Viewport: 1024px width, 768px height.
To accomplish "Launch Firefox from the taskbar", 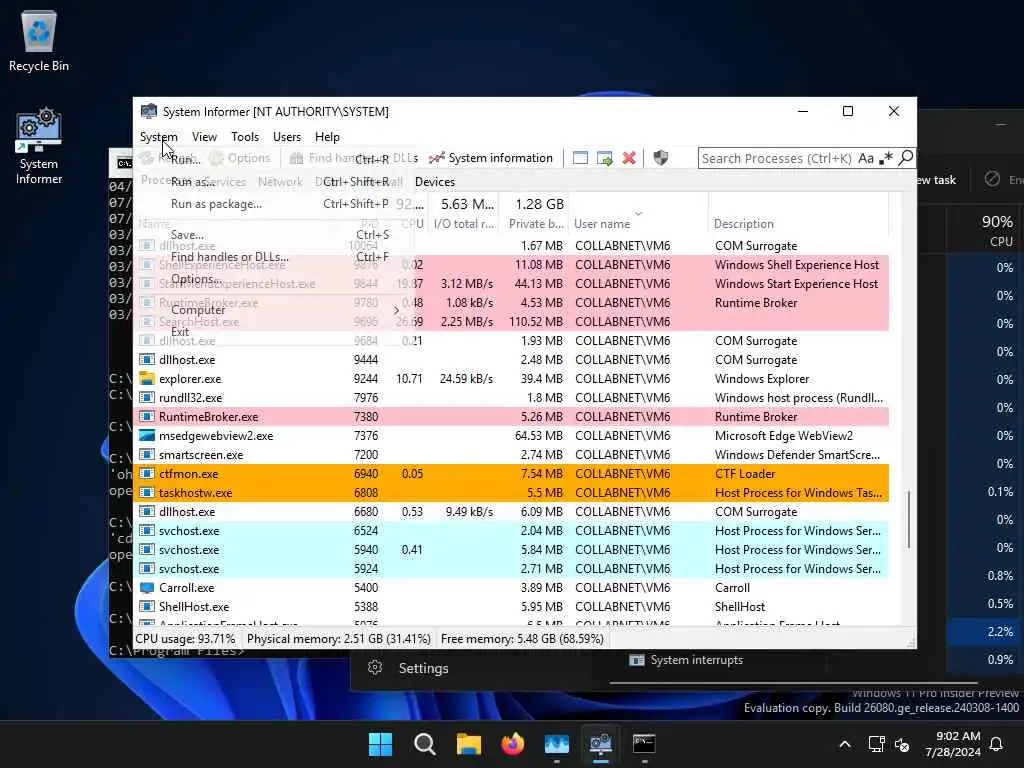I will (x=513, y=744).
